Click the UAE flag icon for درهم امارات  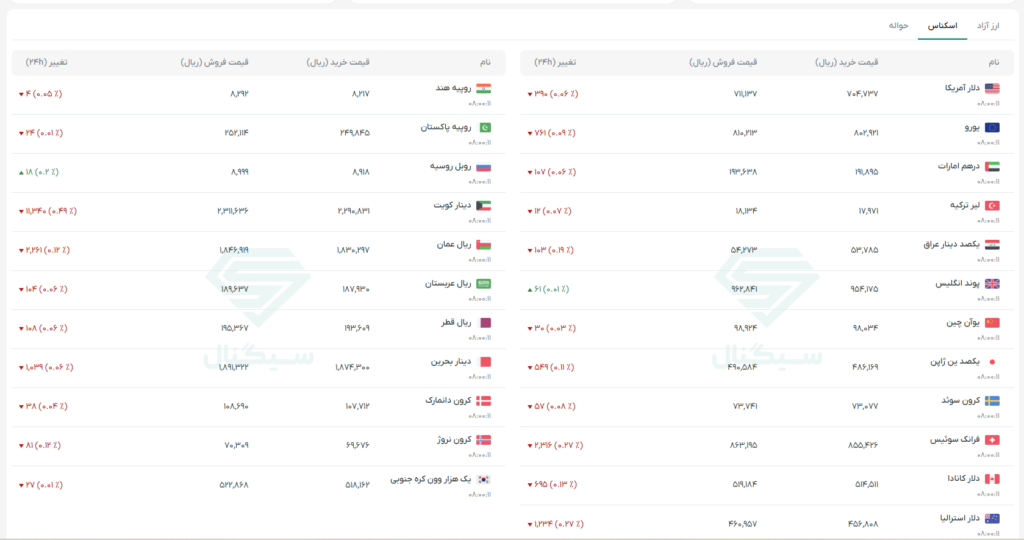tap(992, 167)
